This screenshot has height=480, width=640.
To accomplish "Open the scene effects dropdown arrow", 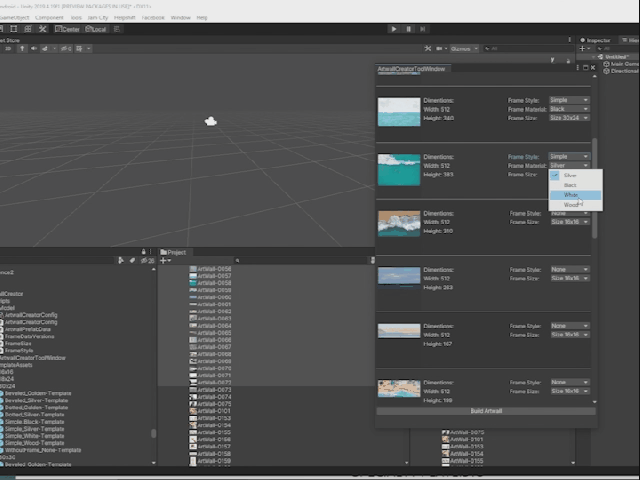I will (x=54, y=49).
